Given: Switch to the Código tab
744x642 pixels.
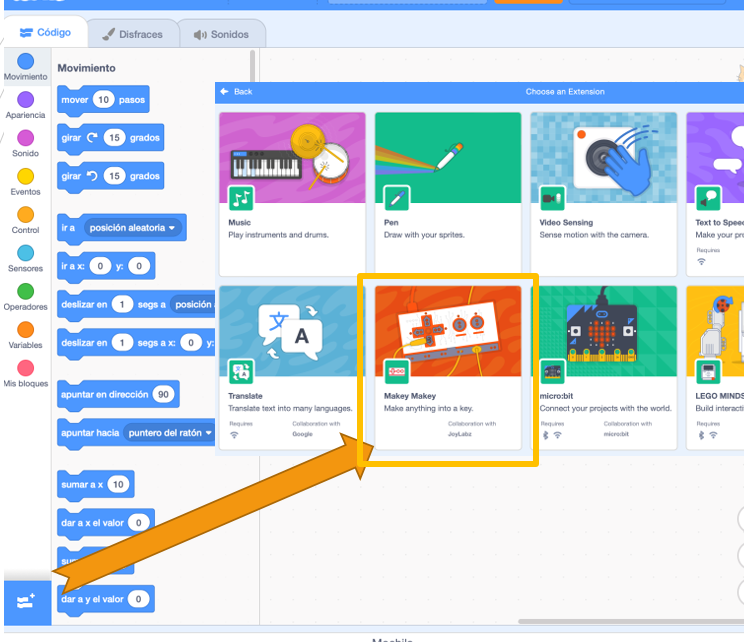Looking at the screenshot, I should (x=46, y=32).
